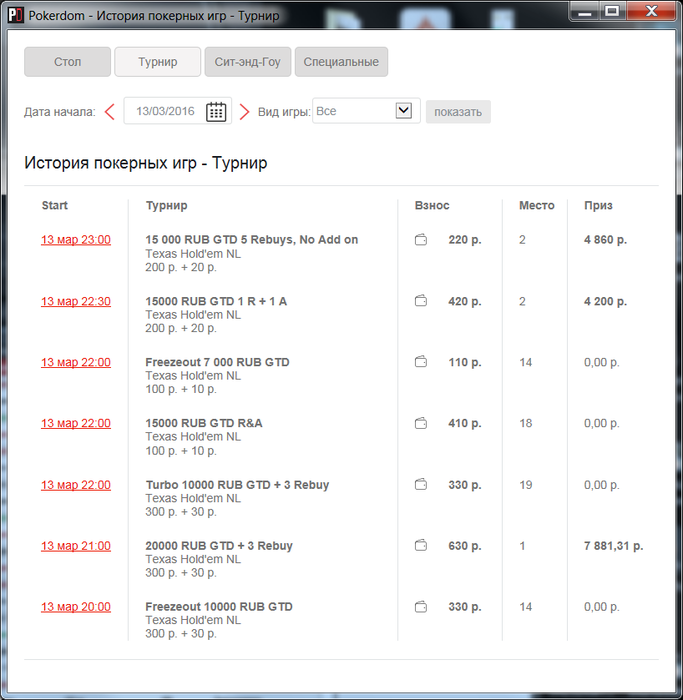Click wallet icon in 630 р. row
The width and height of the screenshot is (683, 700).
[421, 546]
